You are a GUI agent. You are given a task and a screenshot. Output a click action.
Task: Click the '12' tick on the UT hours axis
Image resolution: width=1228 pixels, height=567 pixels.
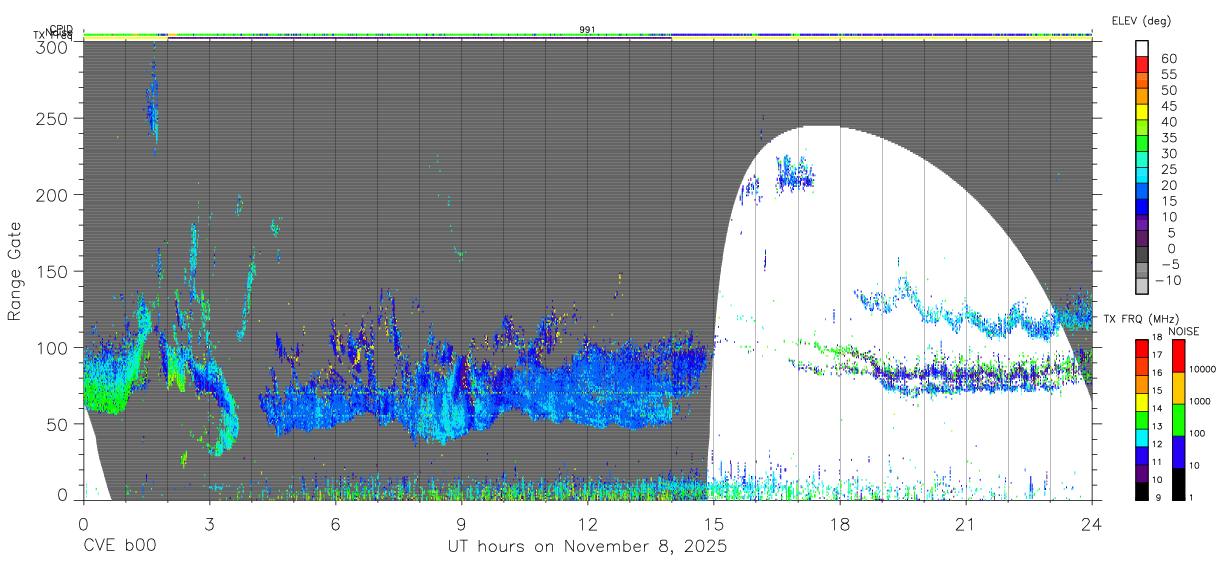coord(588,523)
